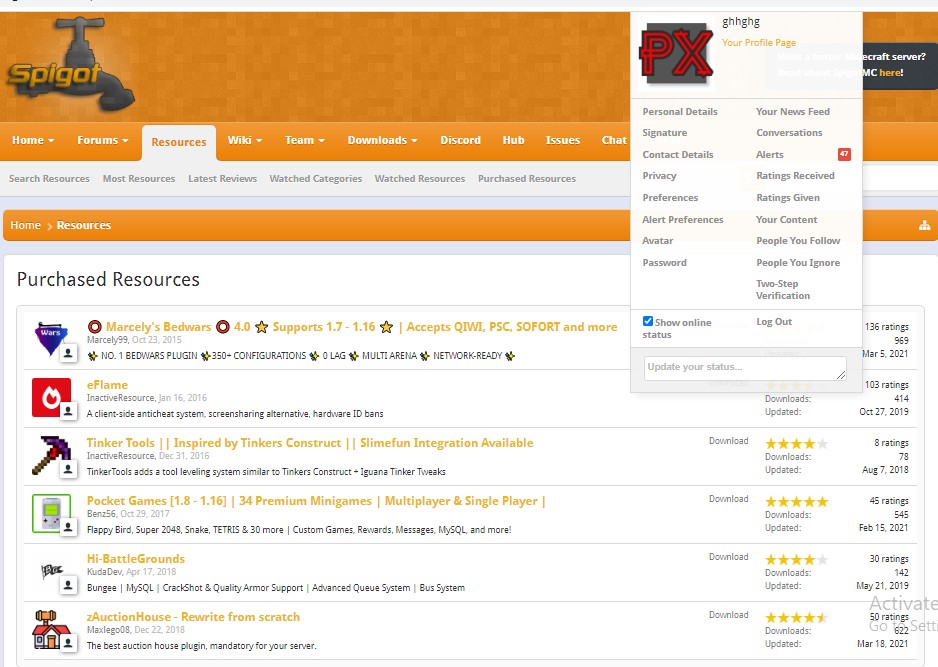Open Two-Step Verification

[783, 290]
